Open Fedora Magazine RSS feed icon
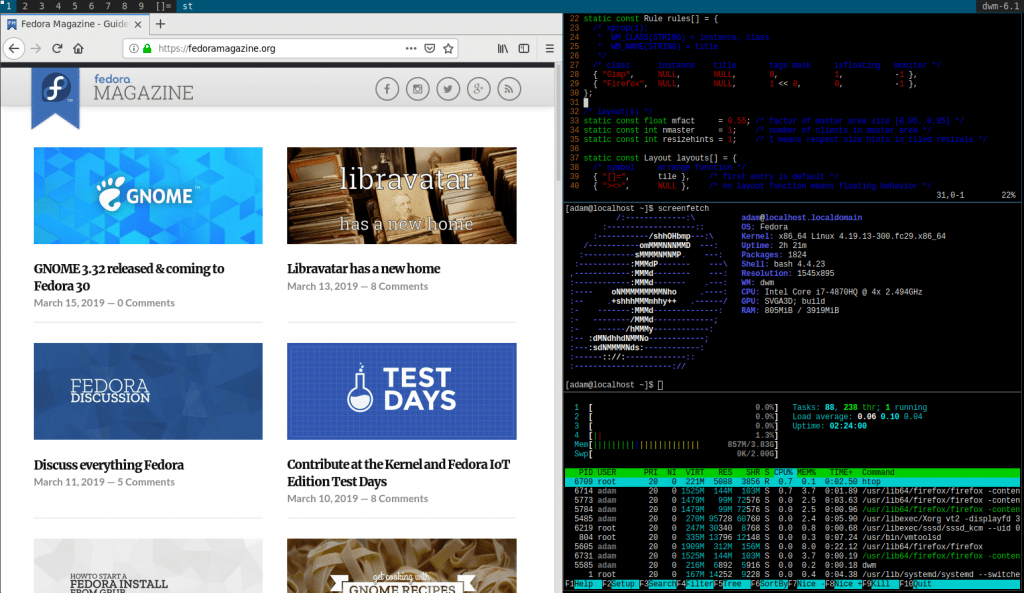The height and width of the screenshot is (593, 1024). (x=510, y=91)
